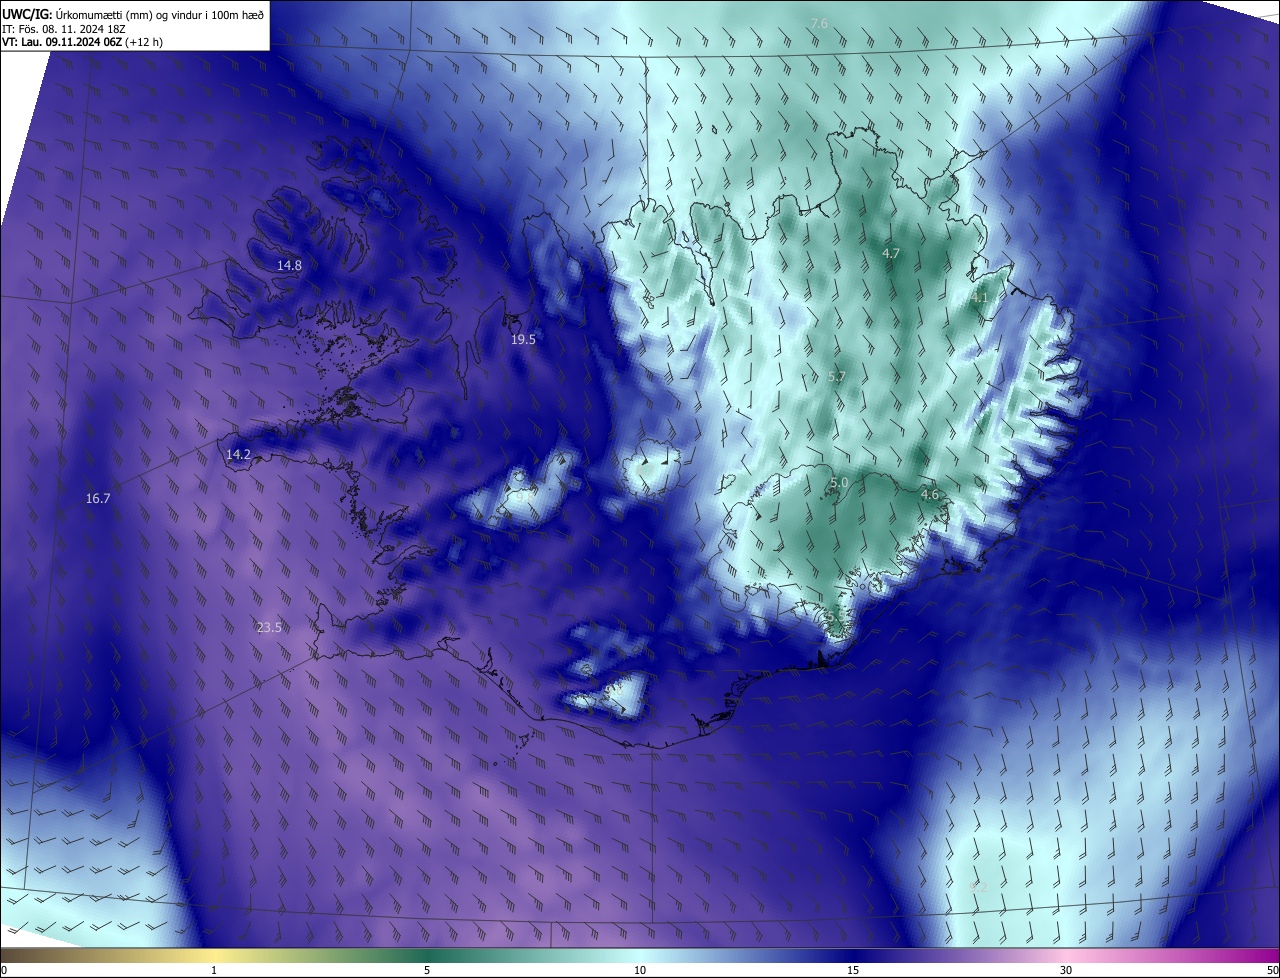1280x978 pixels.
Task: Click the 14.2 value label
Action: click(x=238, y=454)
